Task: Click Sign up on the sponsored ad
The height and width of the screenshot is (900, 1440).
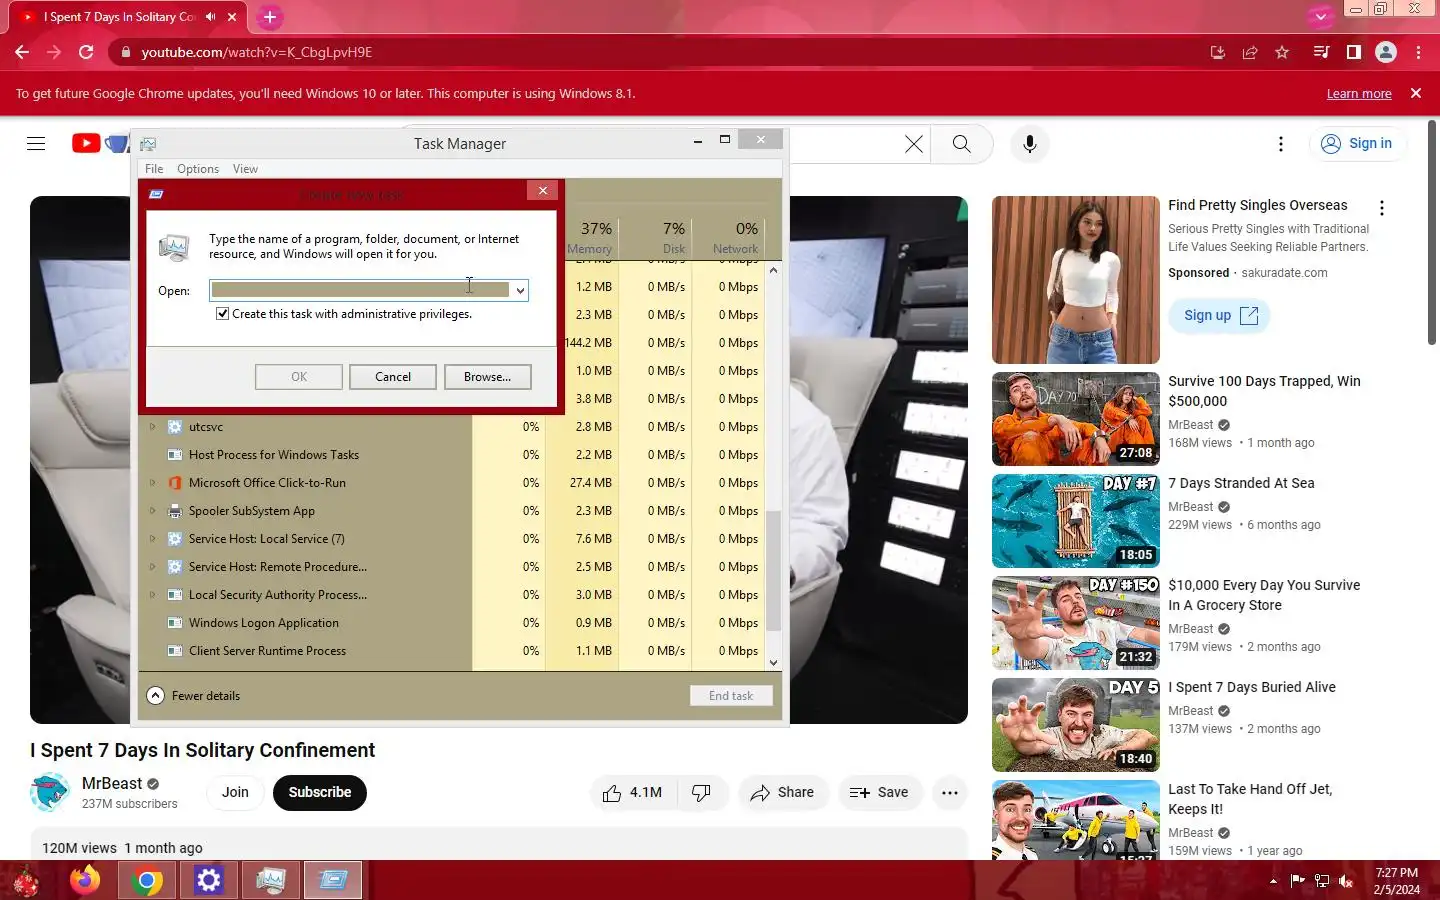Action: point(1220,315)
